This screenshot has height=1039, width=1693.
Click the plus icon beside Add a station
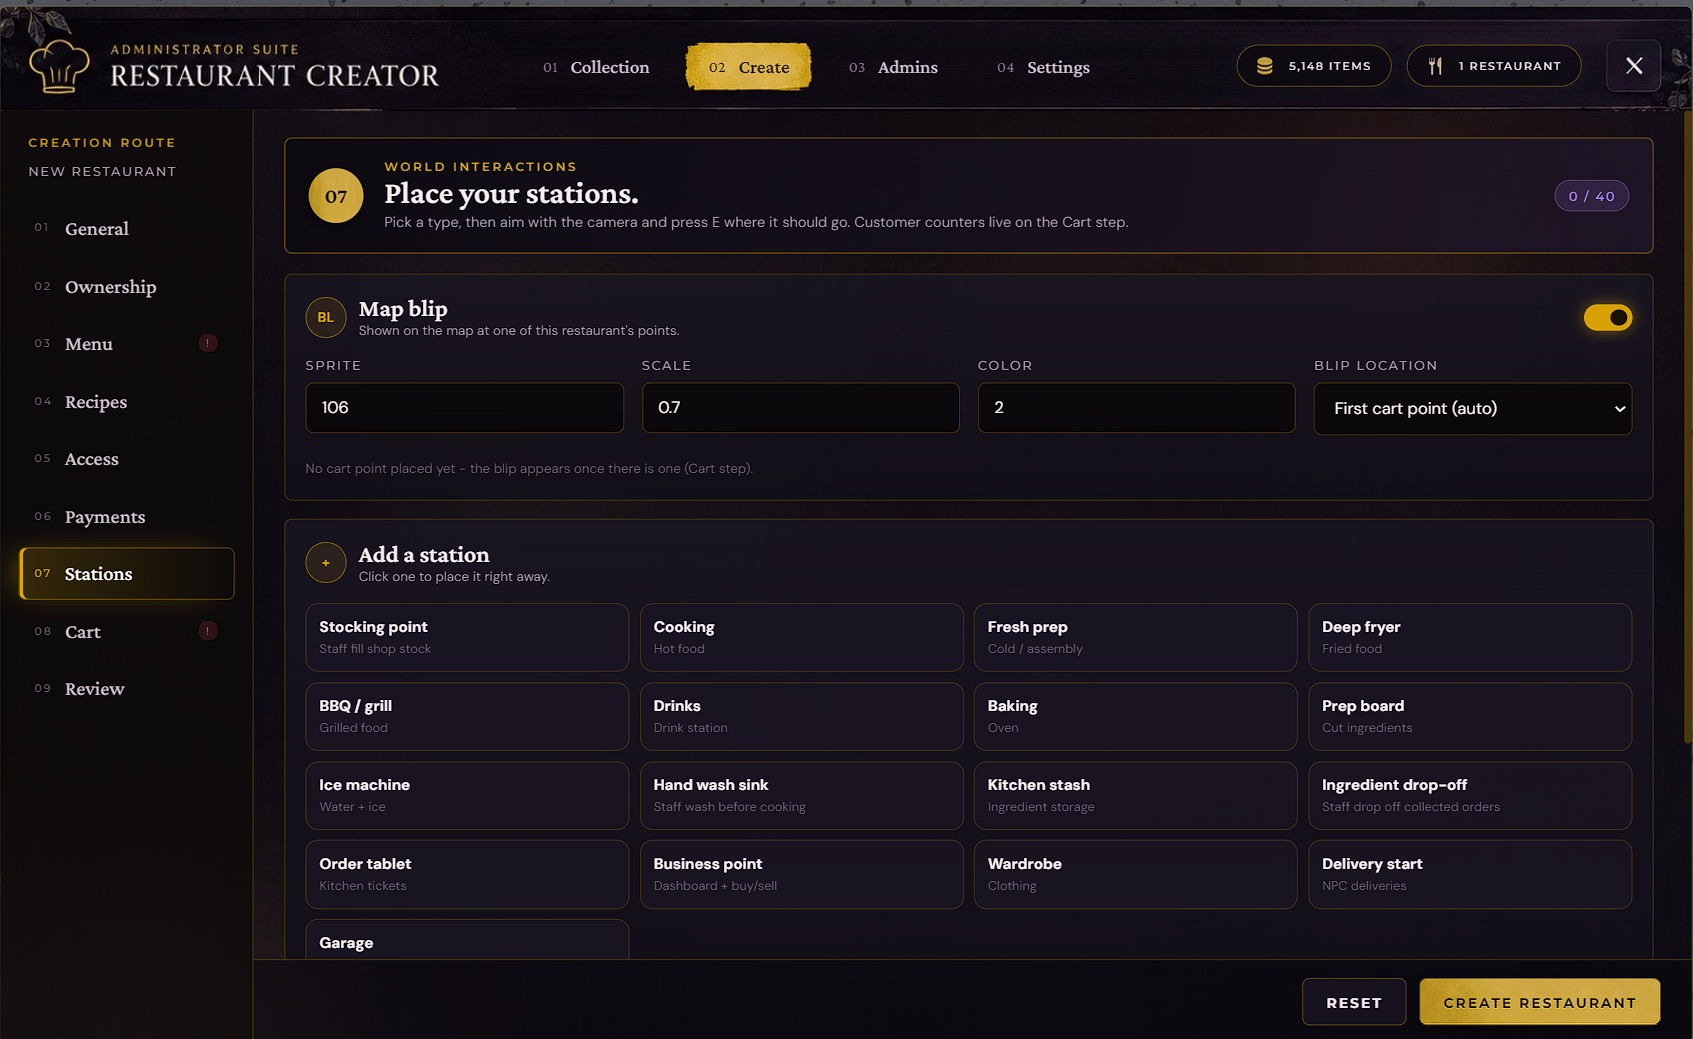coord(326,563)
